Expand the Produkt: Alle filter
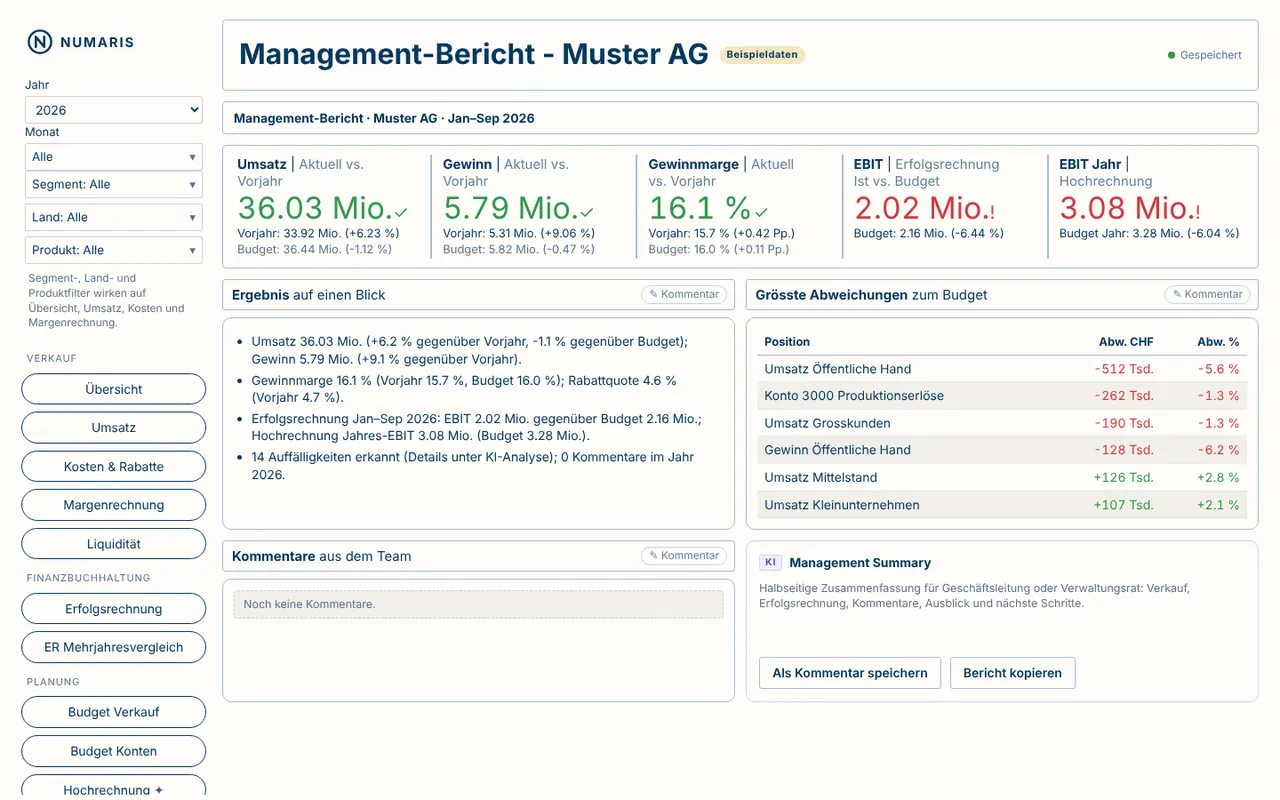Image resolution: width=1280 pixels, height=800 pixels. (x=114, y=250)
